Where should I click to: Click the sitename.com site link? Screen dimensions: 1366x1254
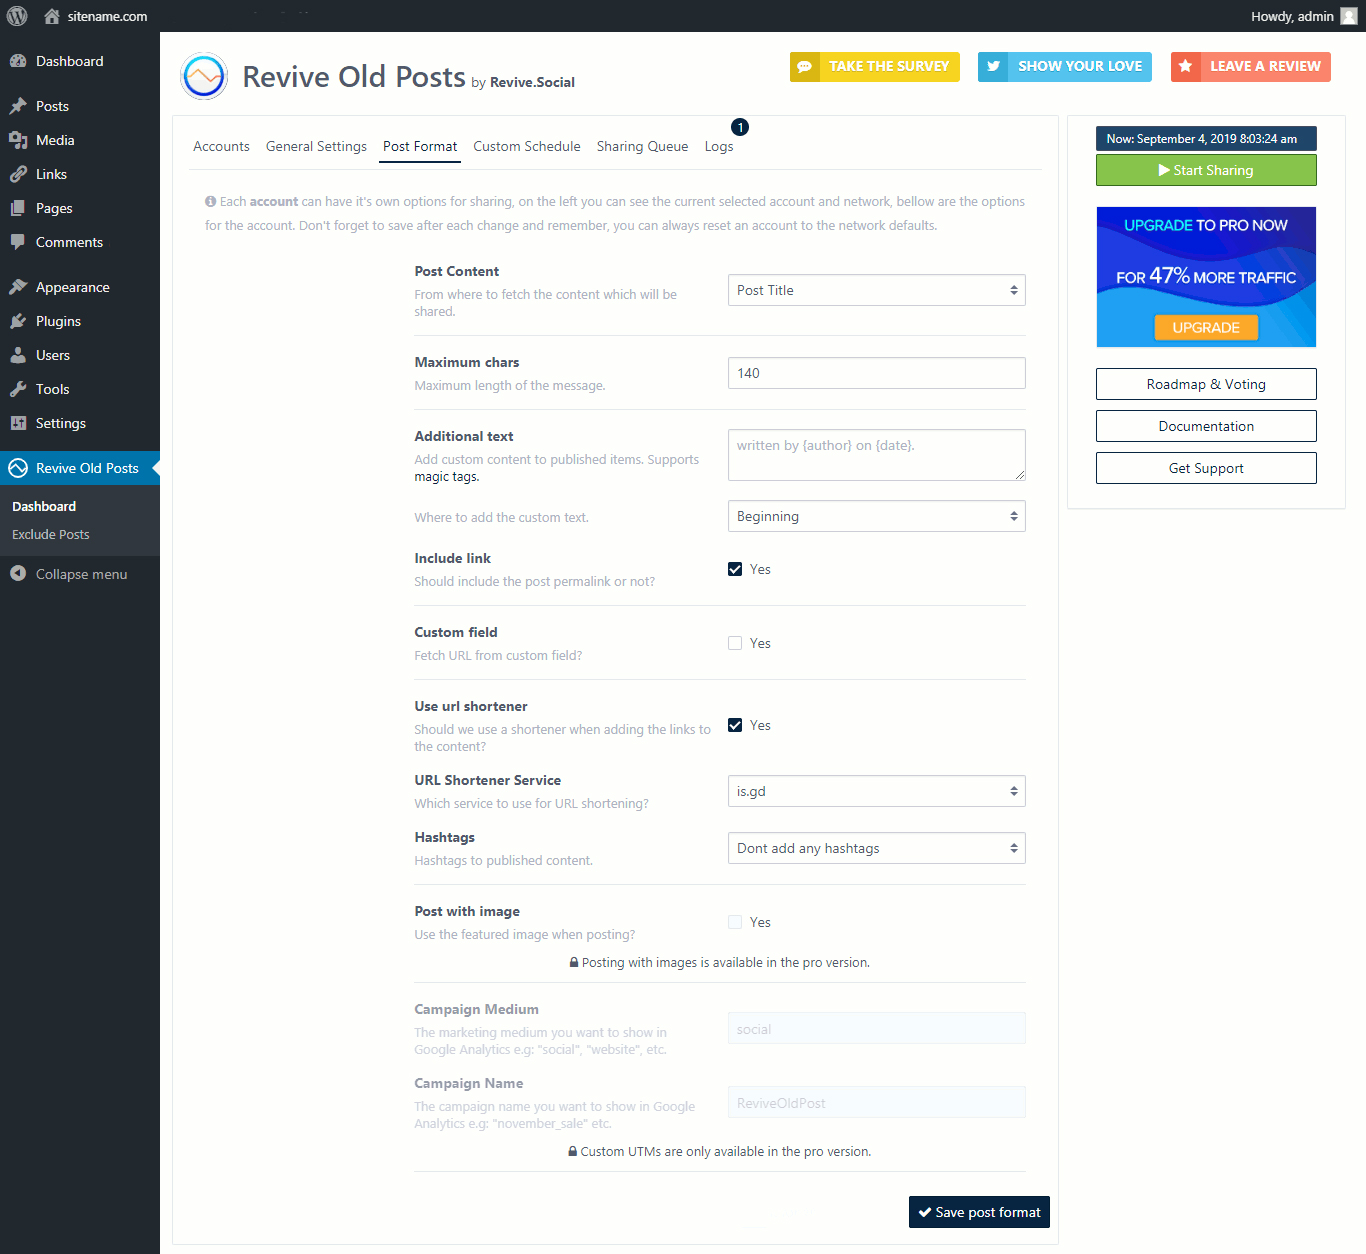[x=107, y=16]
